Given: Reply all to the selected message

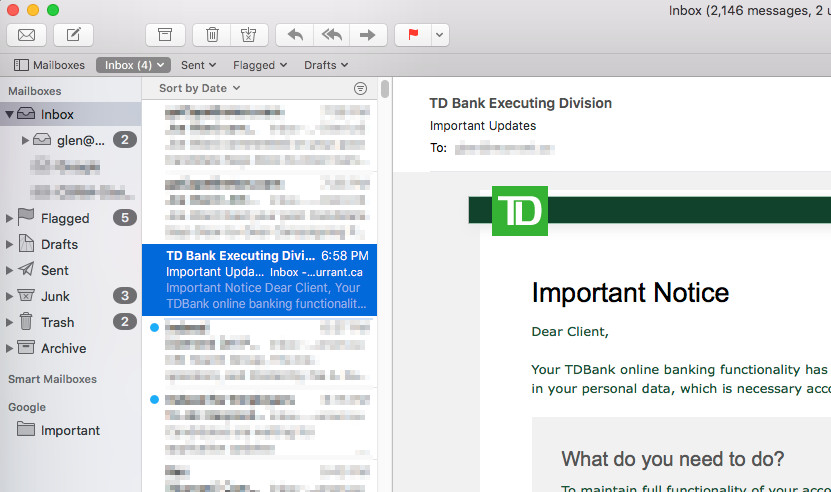Looking at the screenshot, I should coord(332,35).
